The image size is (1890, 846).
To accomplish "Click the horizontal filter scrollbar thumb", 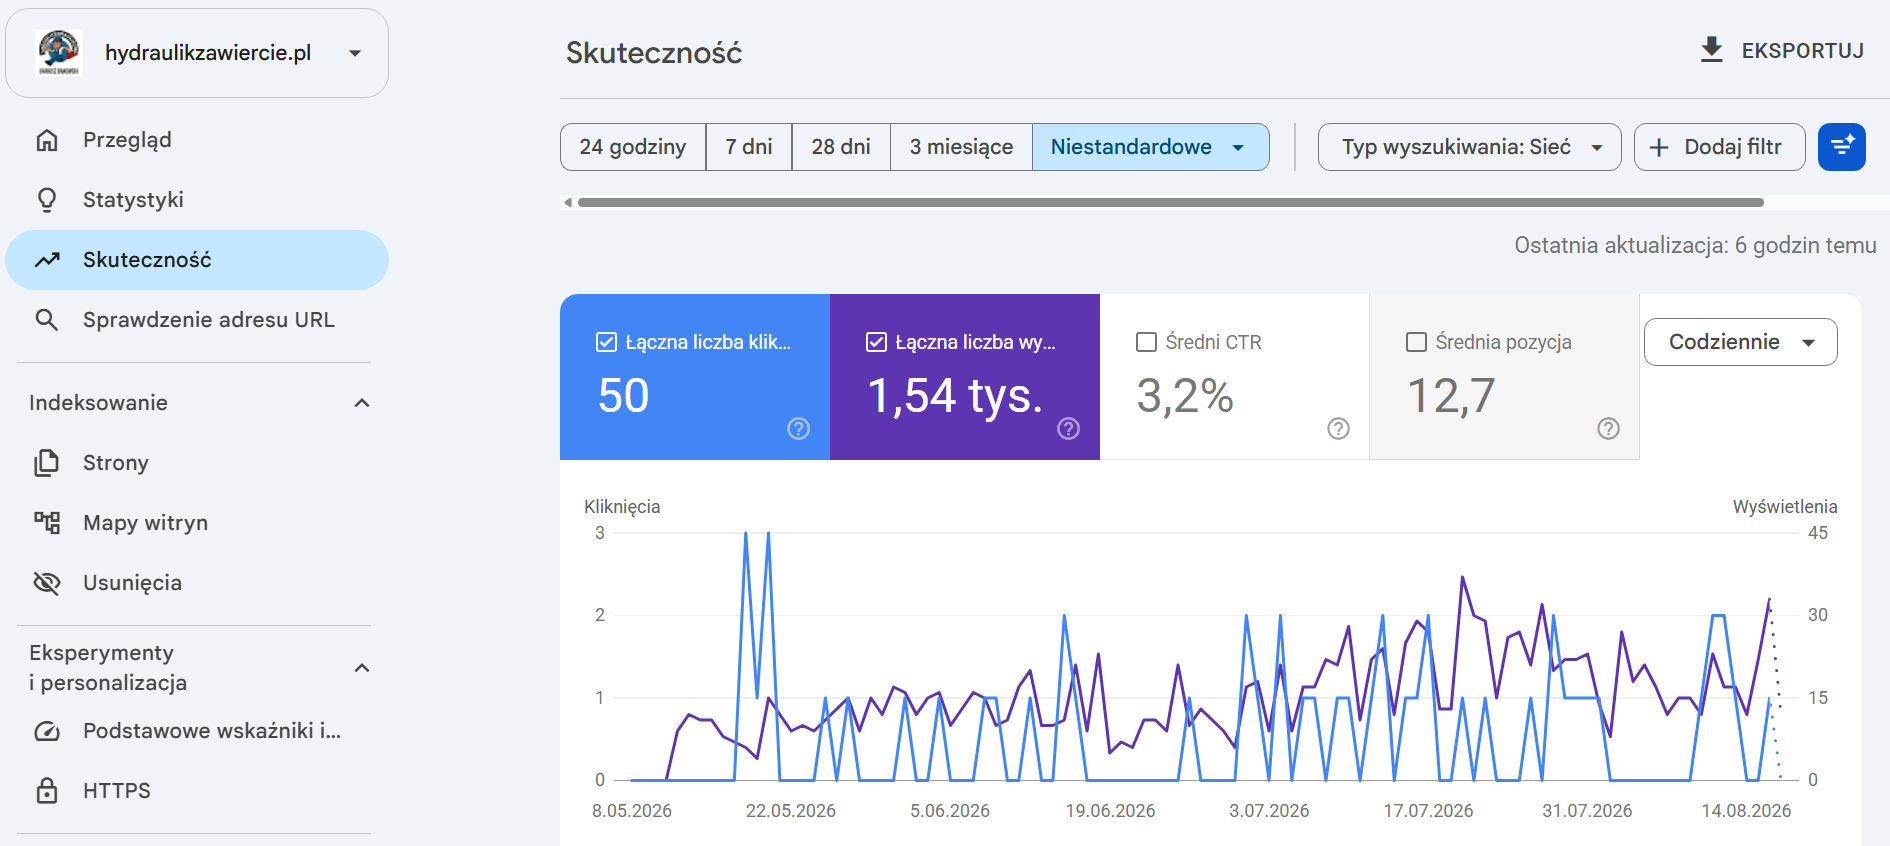I will [x=1170, y=202].
